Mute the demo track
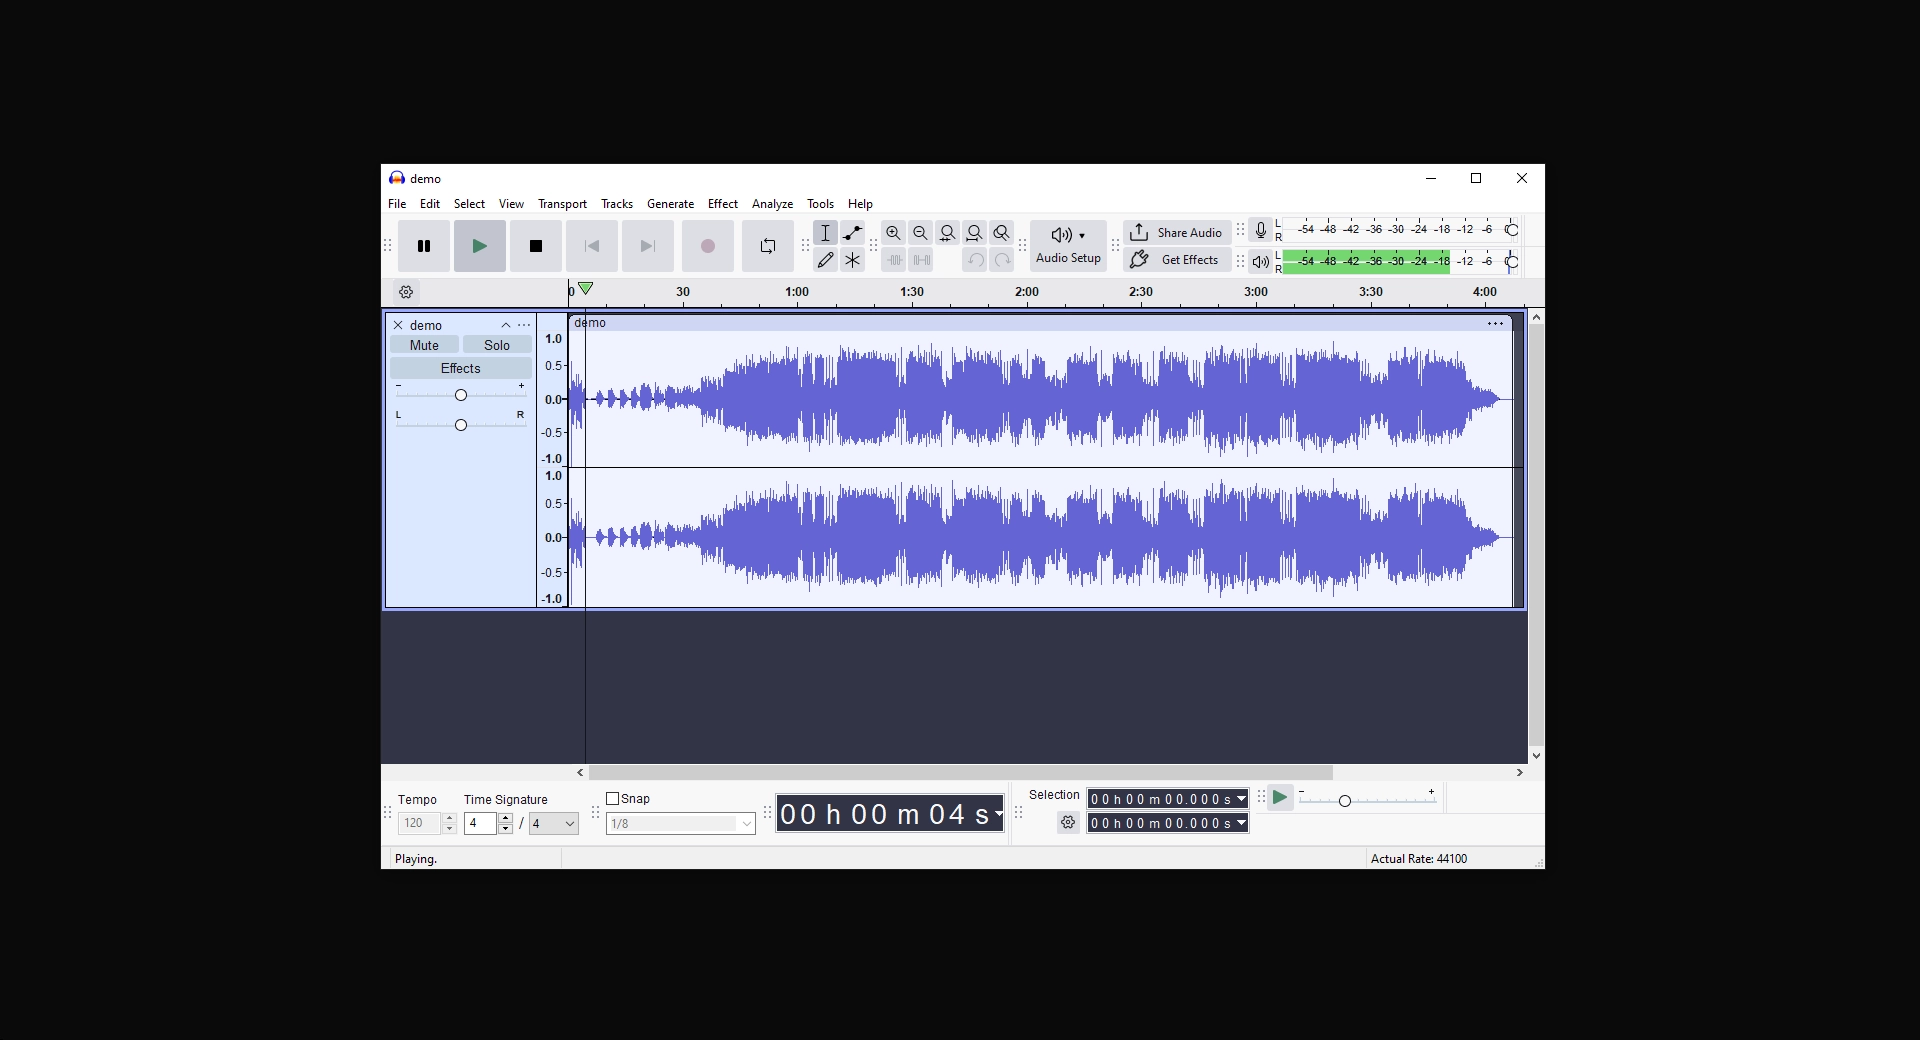The height and width of the screenshot is (1040, 1920). [x=423, y=344]
